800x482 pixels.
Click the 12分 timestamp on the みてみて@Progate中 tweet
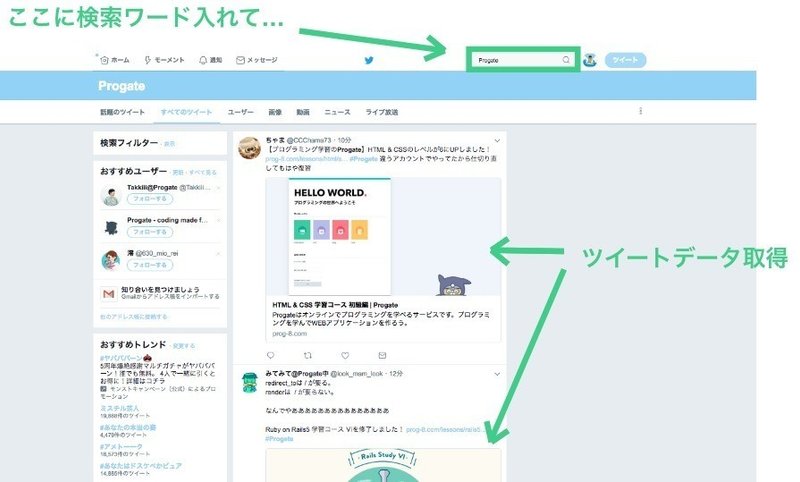[x=396, y=374]
